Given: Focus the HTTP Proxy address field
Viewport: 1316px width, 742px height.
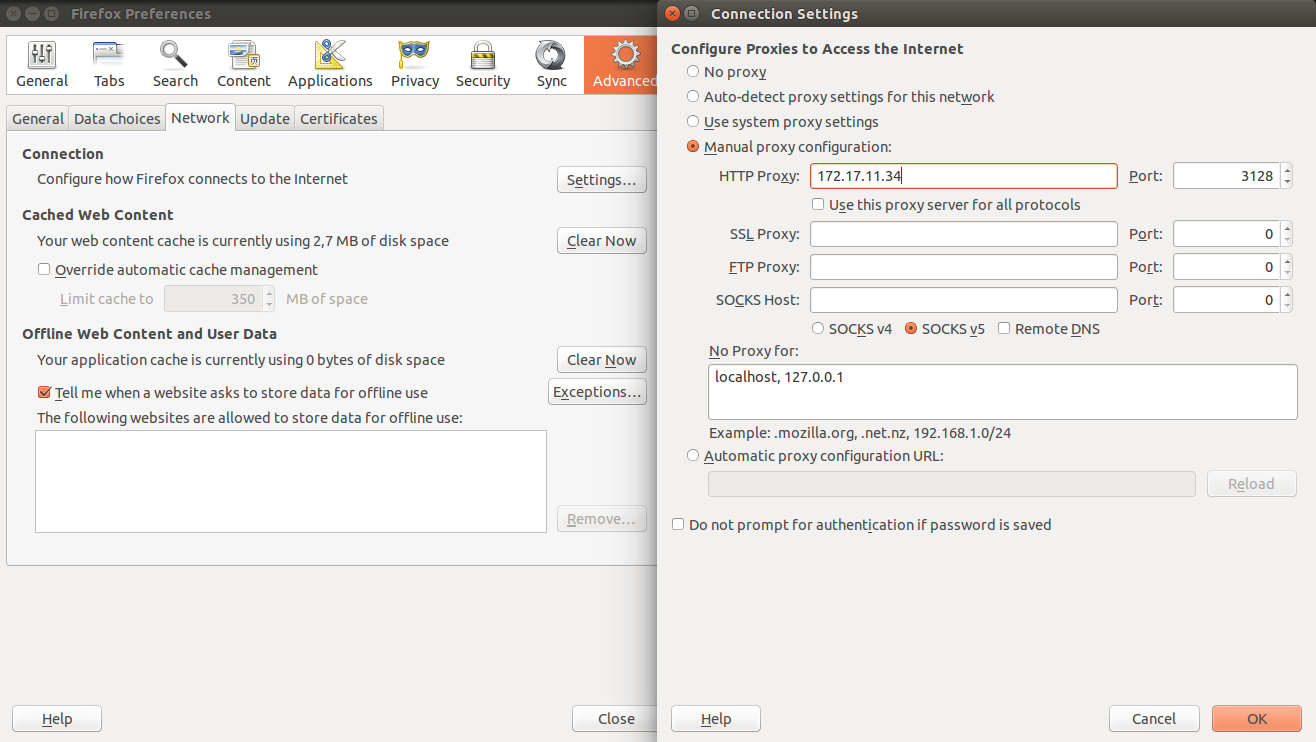Looking at the screenshot, I should click(x=964, y=176).
